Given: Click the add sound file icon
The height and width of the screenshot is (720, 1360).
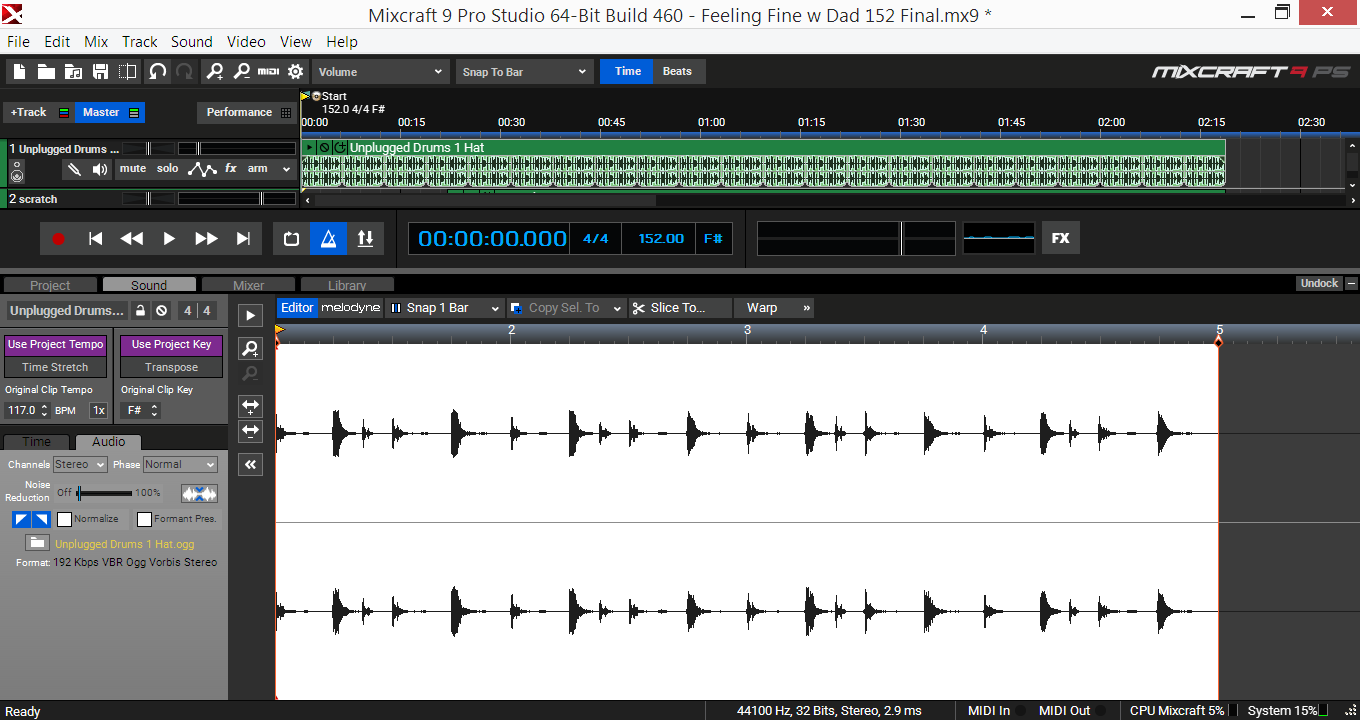Looking at the screenshot, I should 73,71.
